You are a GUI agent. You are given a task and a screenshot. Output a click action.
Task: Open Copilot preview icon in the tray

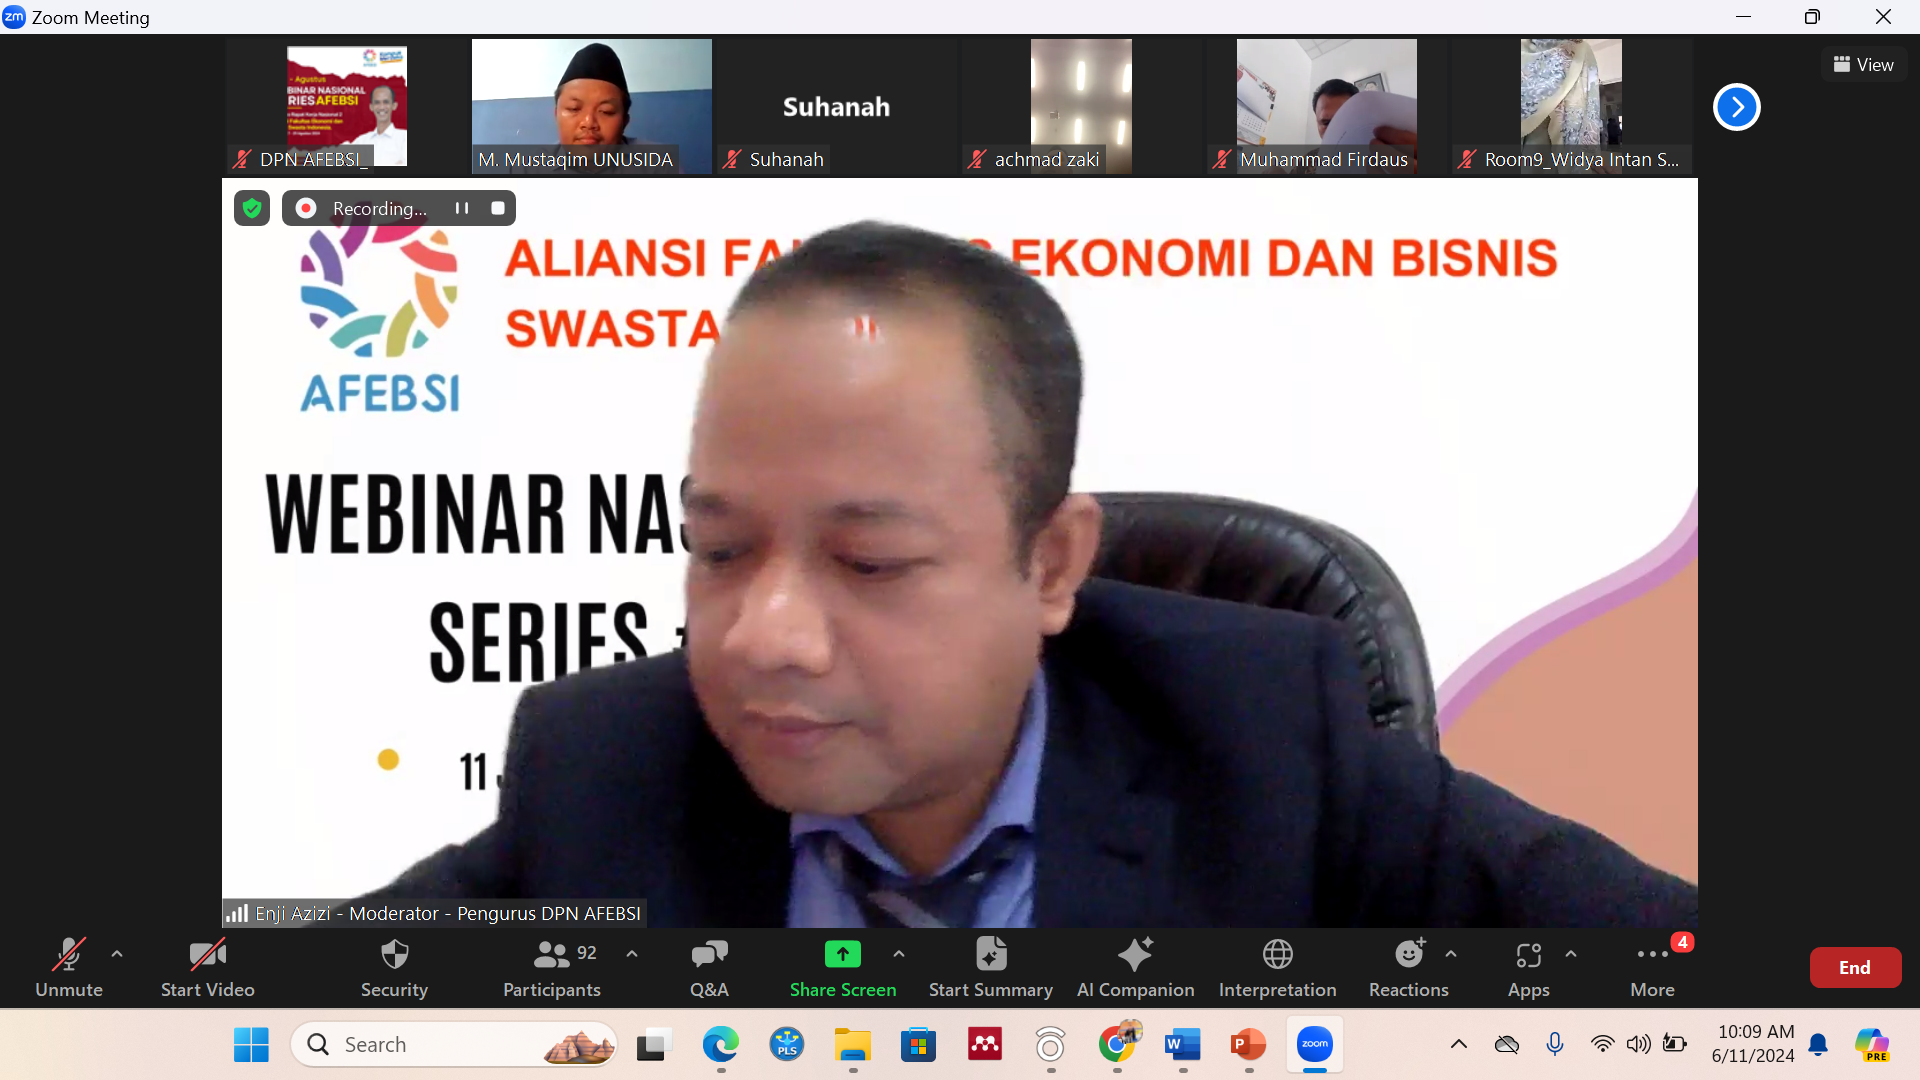coord(1872,1045)
